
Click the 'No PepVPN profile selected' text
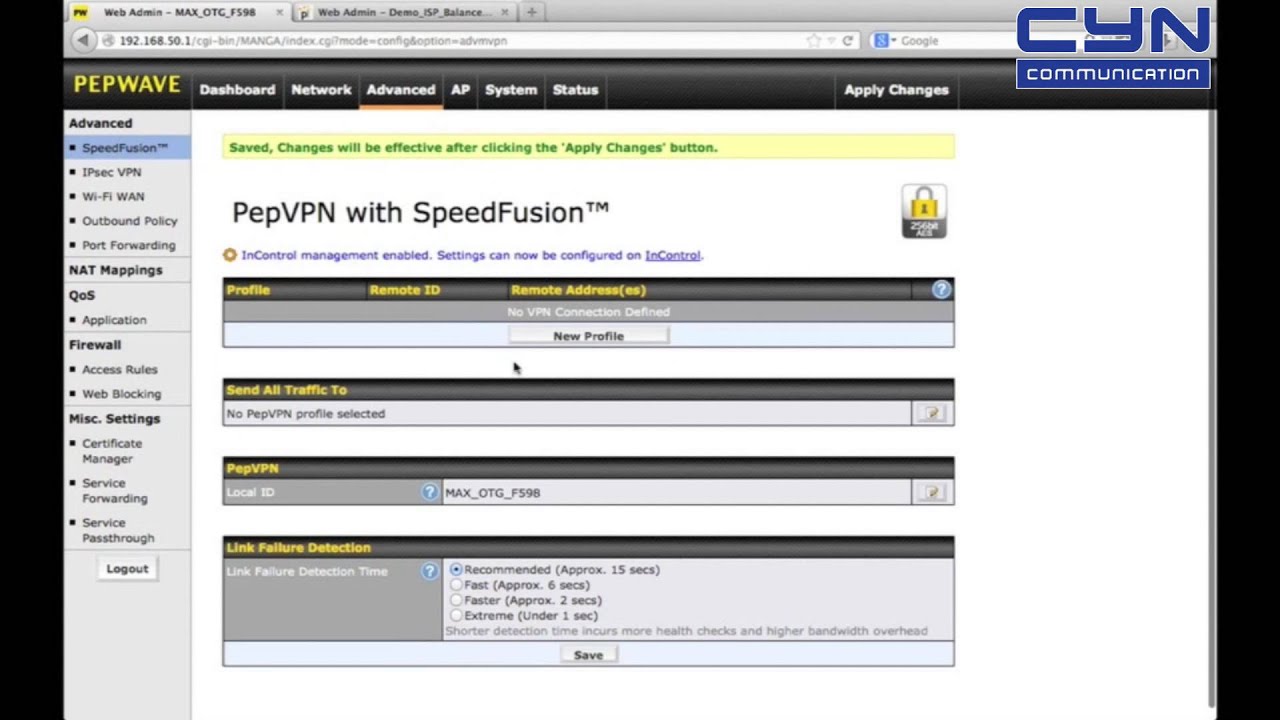coord(306,414)
